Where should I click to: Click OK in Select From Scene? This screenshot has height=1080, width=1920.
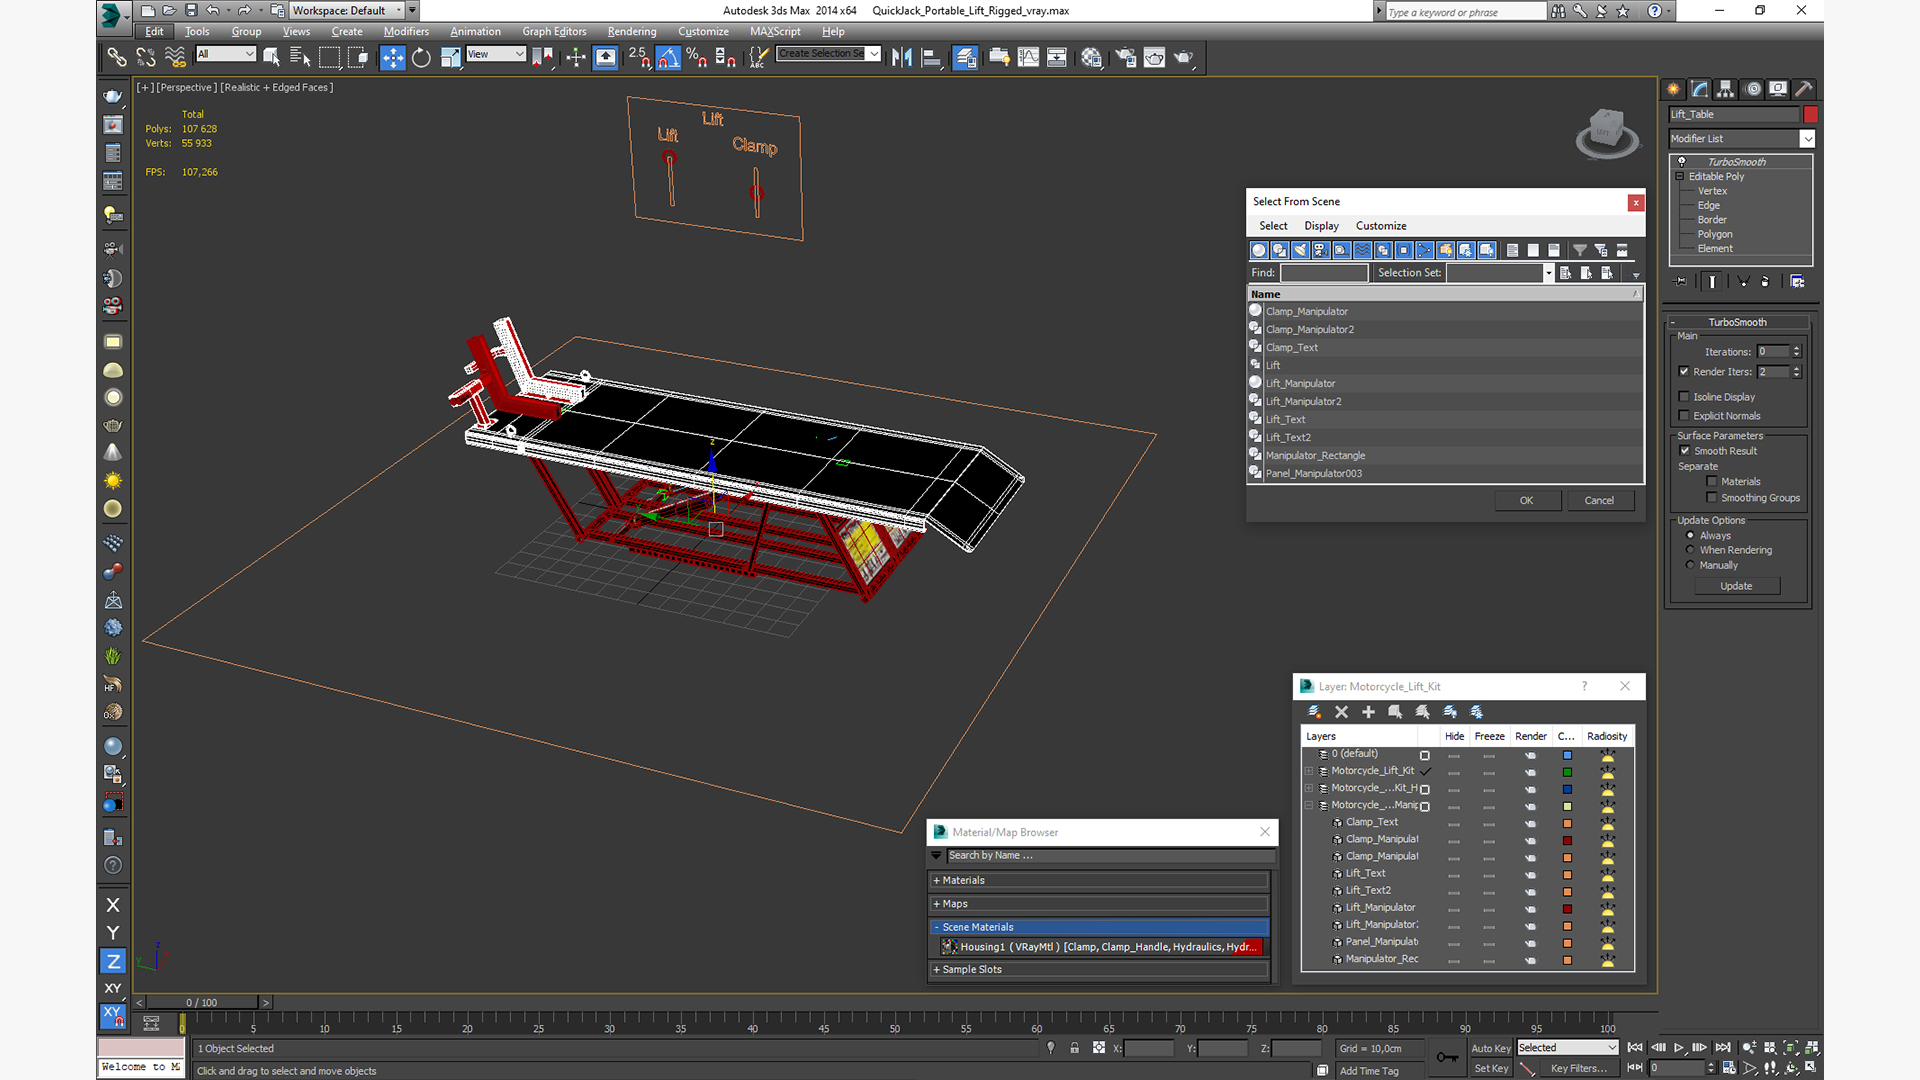[1527, 501]
